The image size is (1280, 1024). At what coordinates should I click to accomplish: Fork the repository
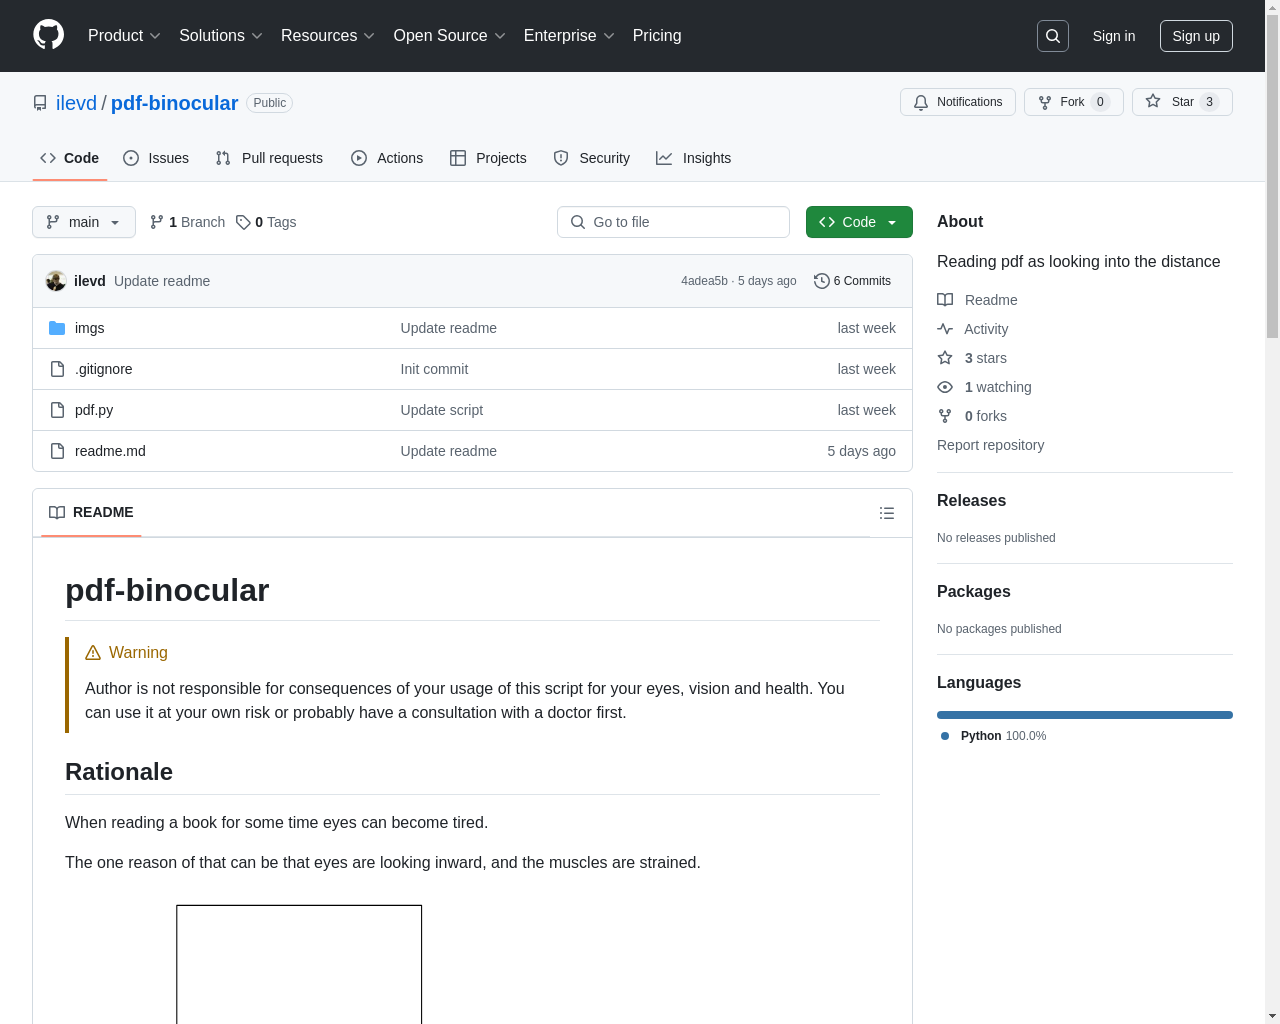click(x=1074, y=102)
